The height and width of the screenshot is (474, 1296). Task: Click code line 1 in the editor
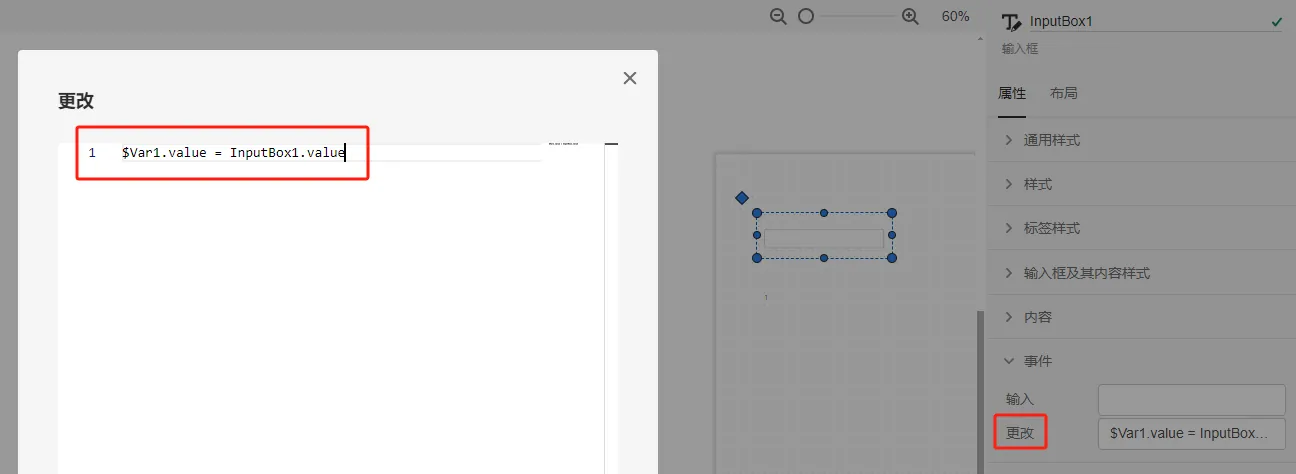point(233,152)
